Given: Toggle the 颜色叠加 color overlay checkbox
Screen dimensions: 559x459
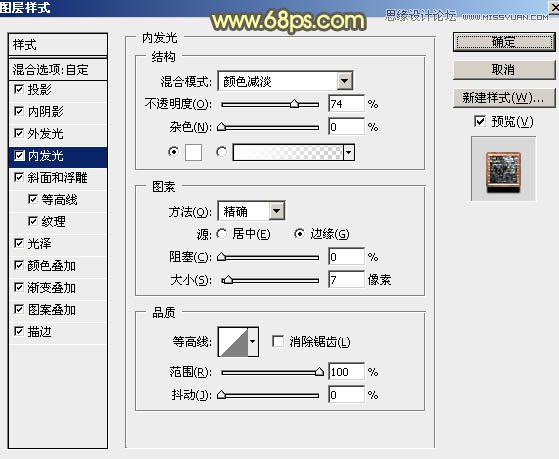Looking at the screenshot, I should (x=19, y=265).
